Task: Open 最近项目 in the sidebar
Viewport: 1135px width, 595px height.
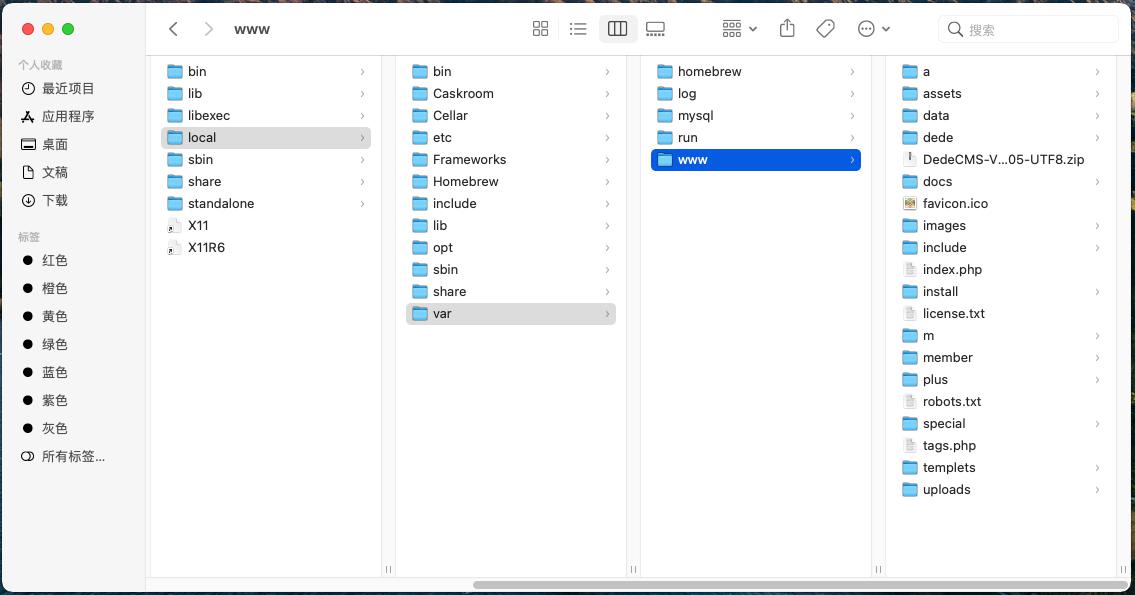Action: tap(58, 88)
